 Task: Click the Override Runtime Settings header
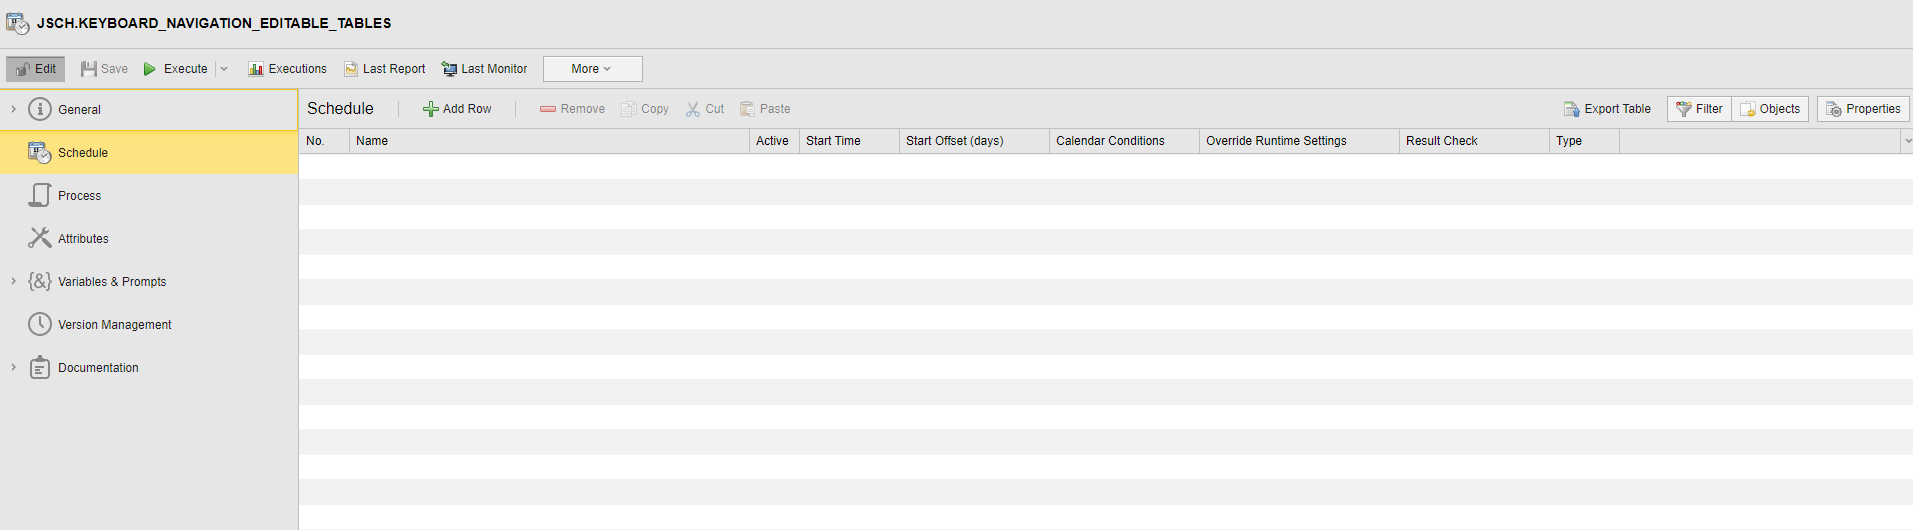1299,141
